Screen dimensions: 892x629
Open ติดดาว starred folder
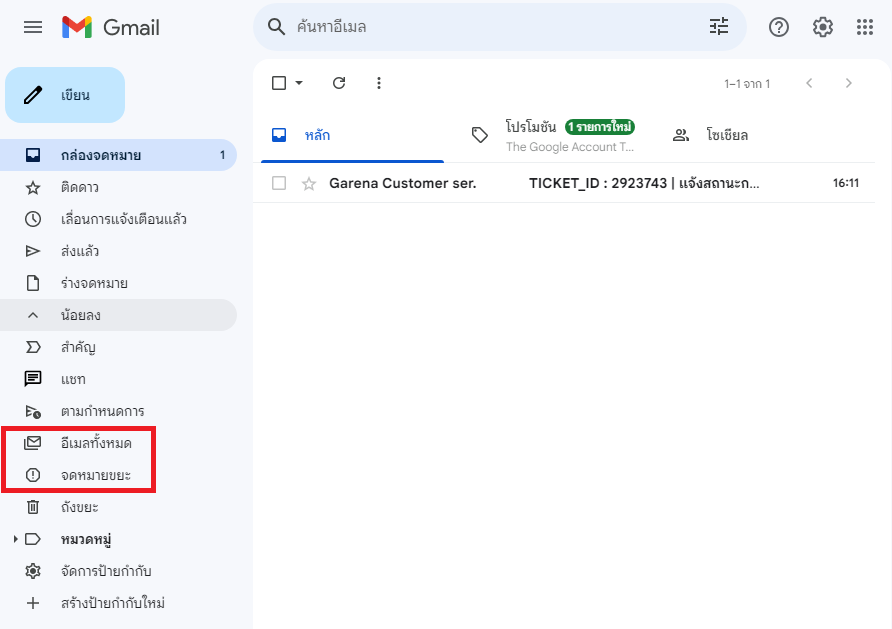pos(118,187)
